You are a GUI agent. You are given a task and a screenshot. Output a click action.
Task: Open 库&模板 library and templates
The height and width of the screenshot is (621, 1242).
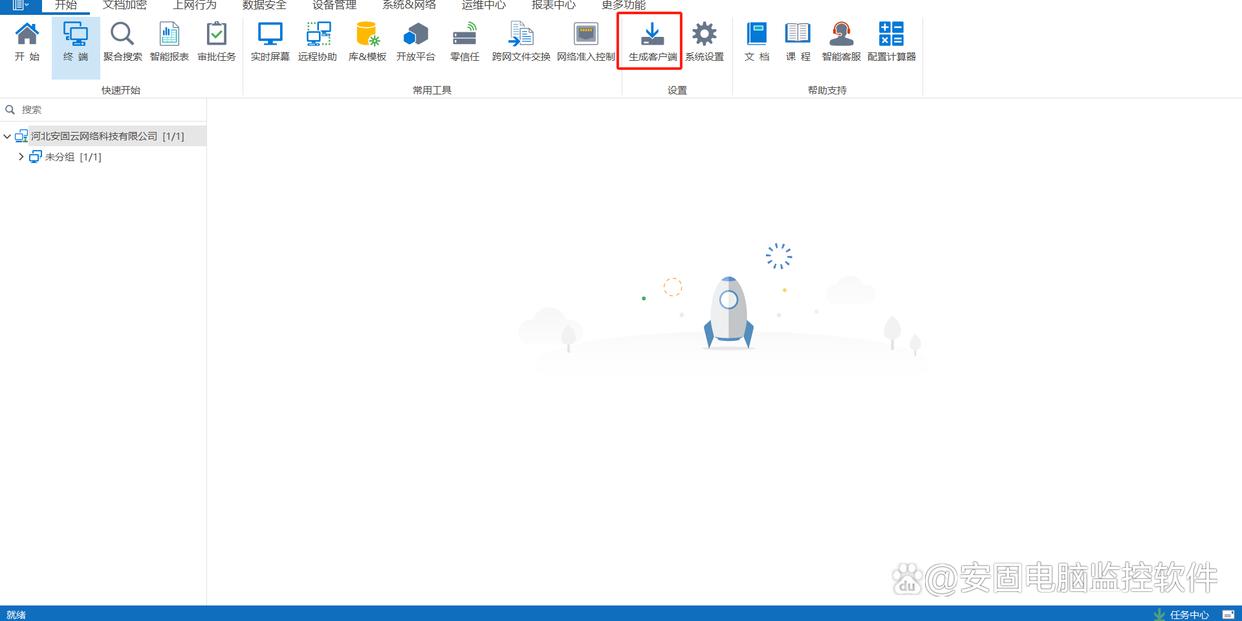pos(367,42)
